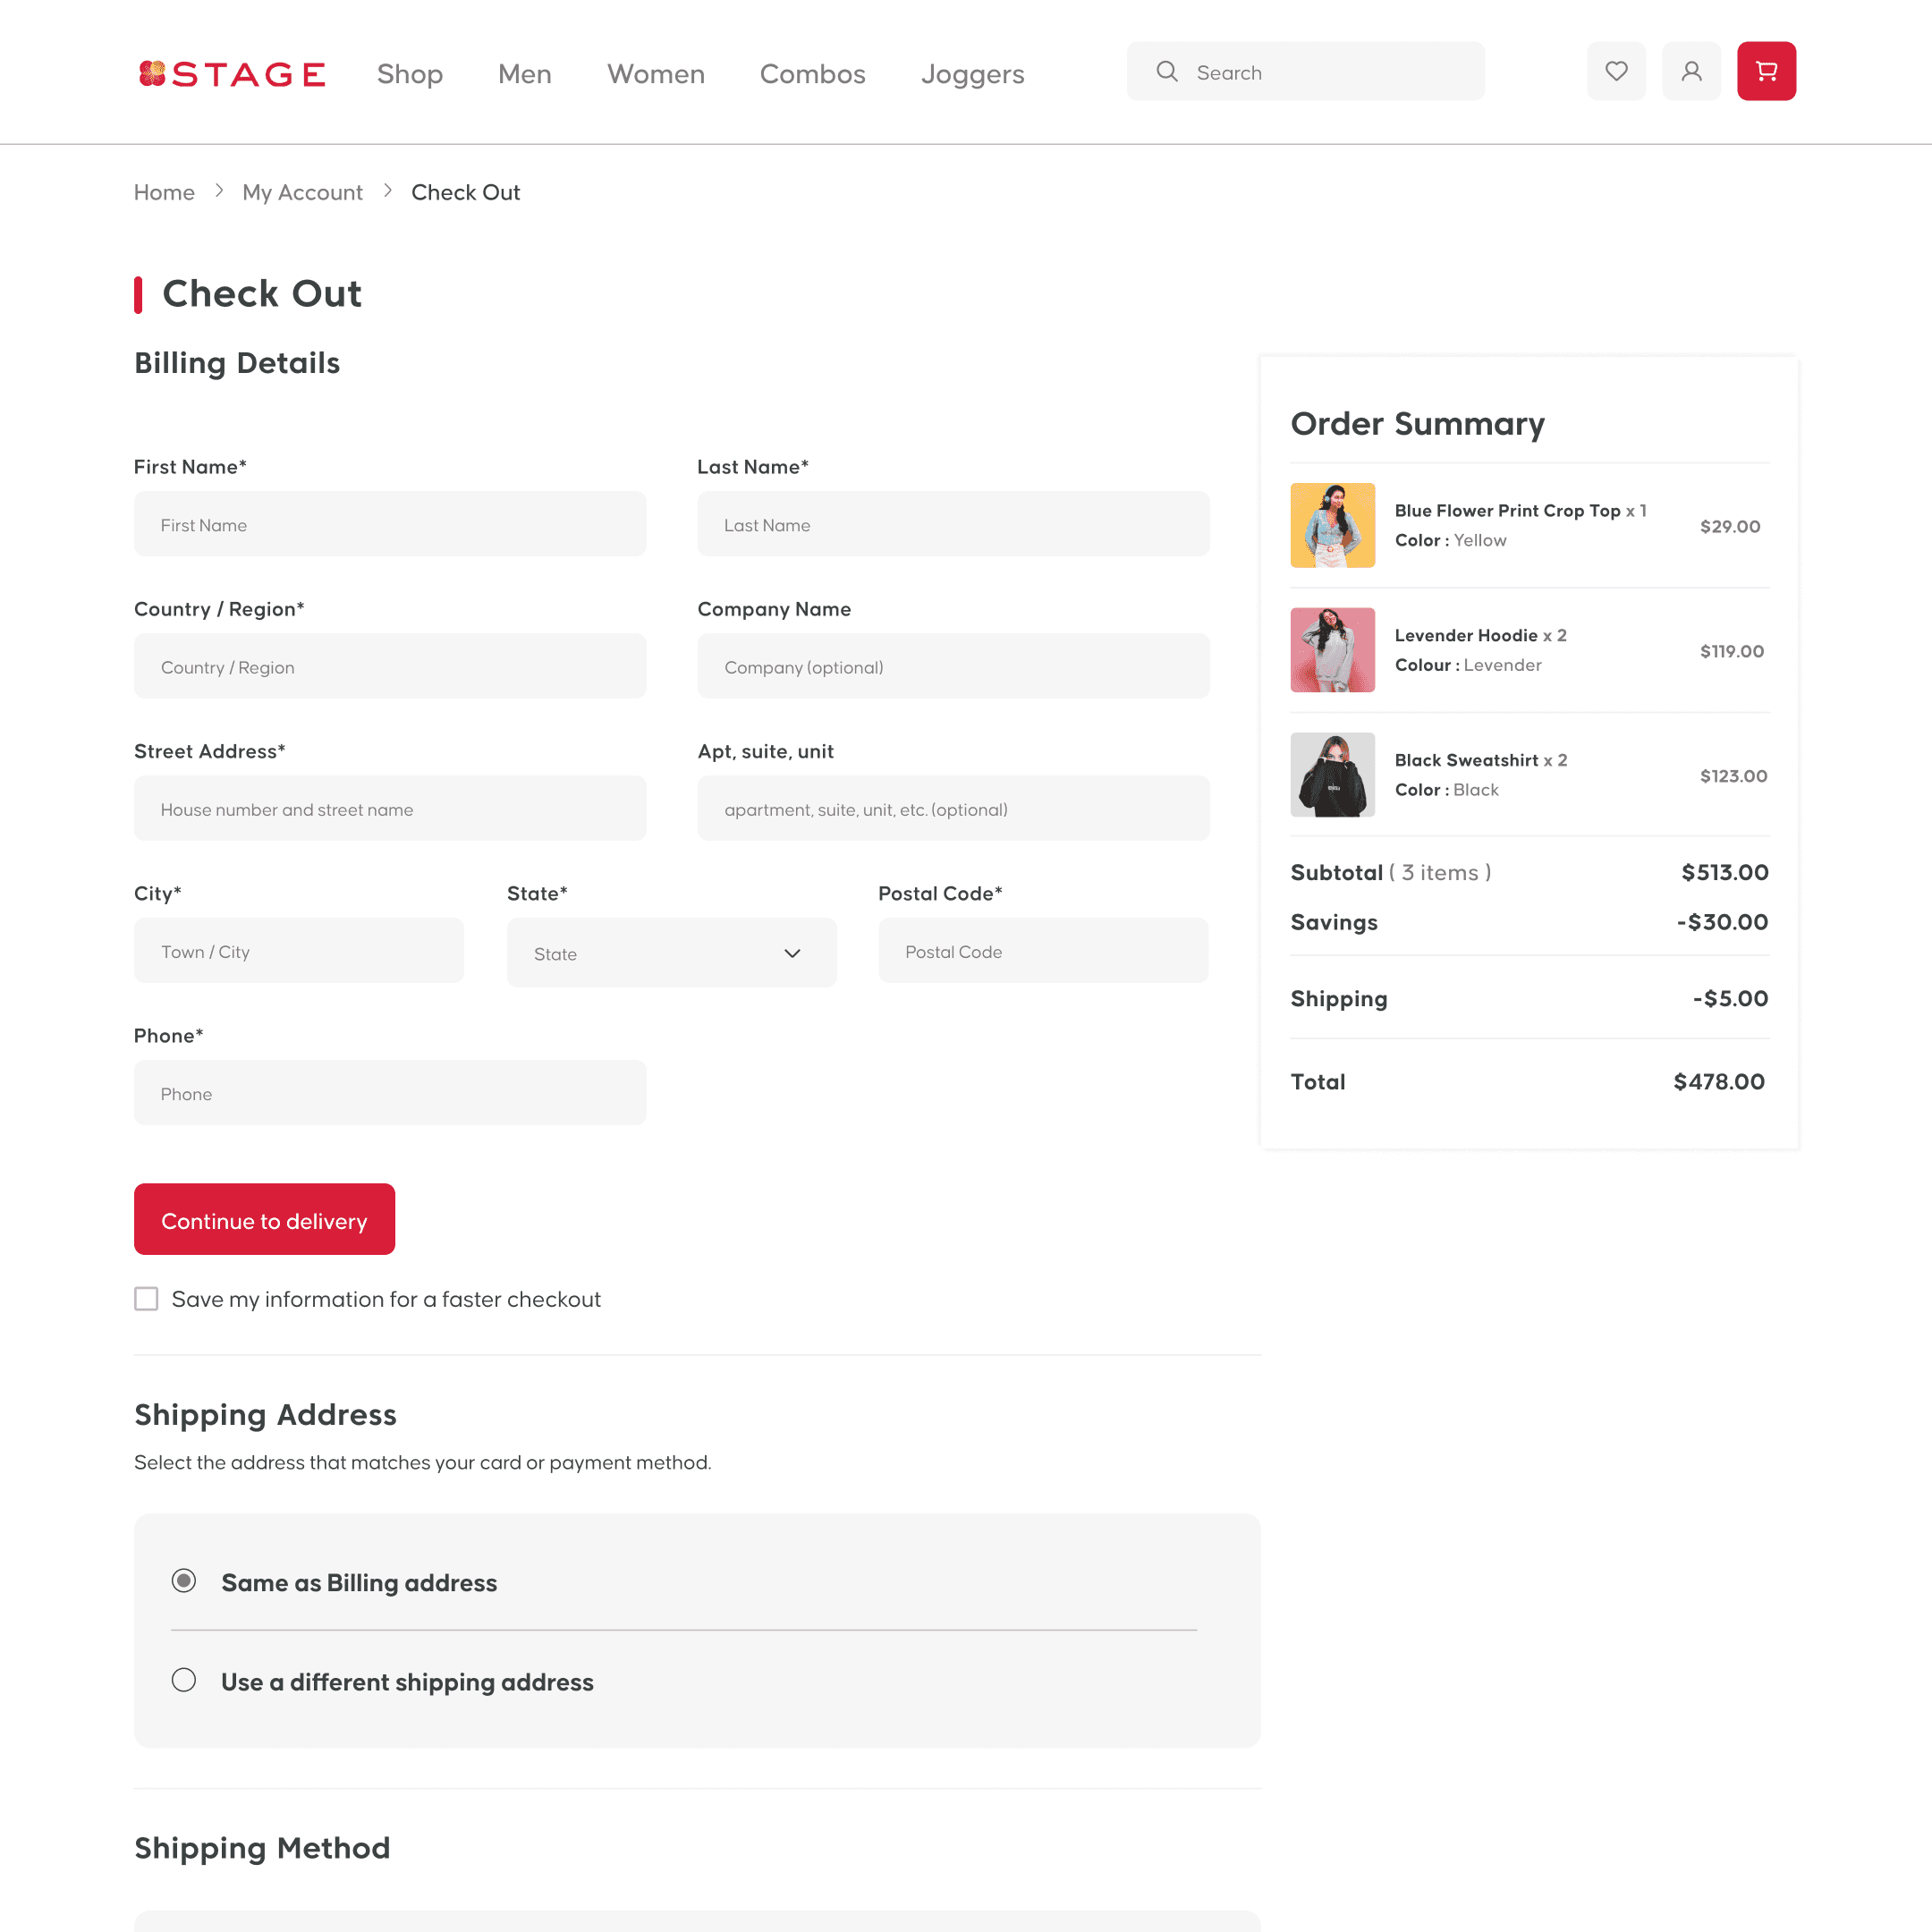
Task: Click the Postal Code input field
Action: pos(1043,951)
